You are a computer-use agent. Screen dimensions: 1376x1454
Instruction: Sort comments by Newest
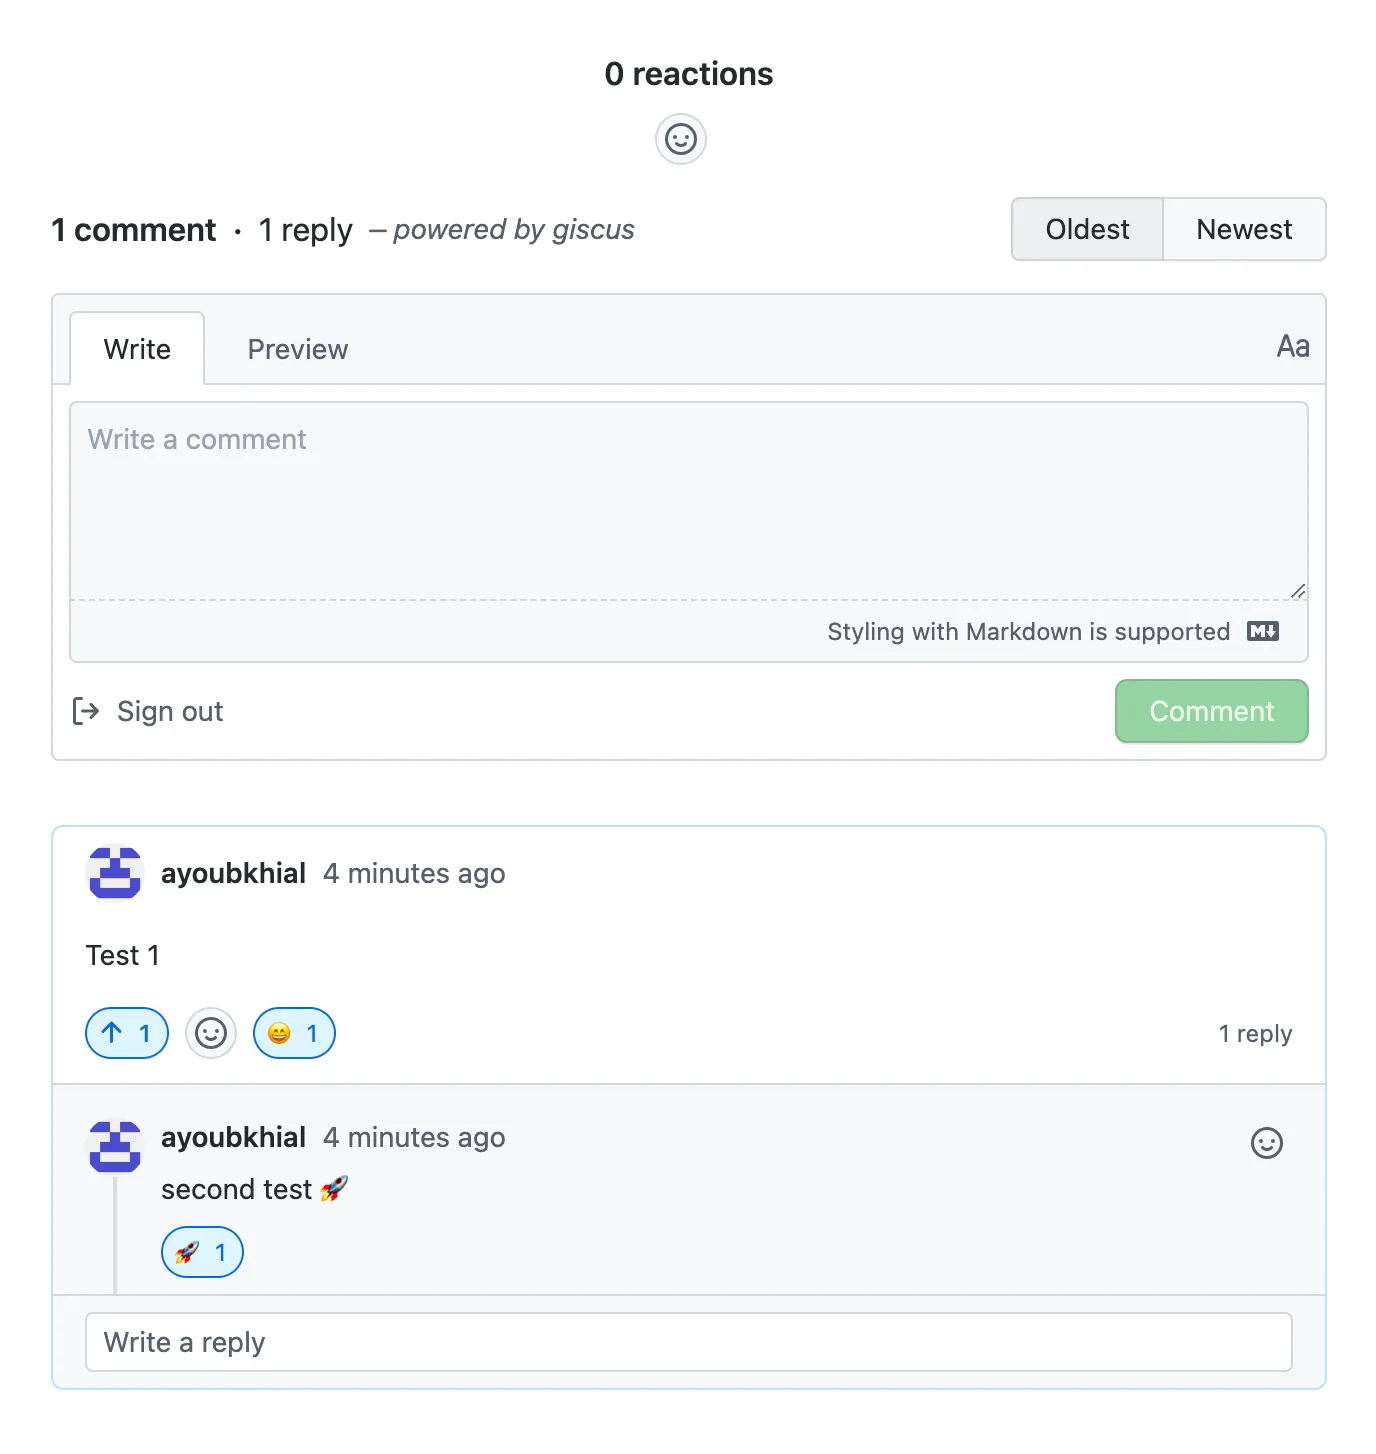(x=1244, y=229)
